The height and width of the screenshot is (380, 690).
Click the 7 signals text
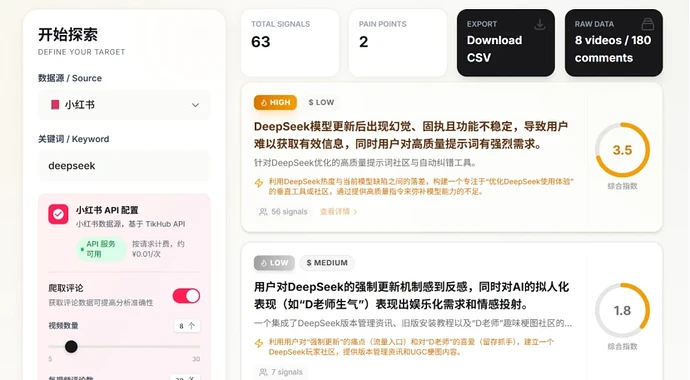286,373
